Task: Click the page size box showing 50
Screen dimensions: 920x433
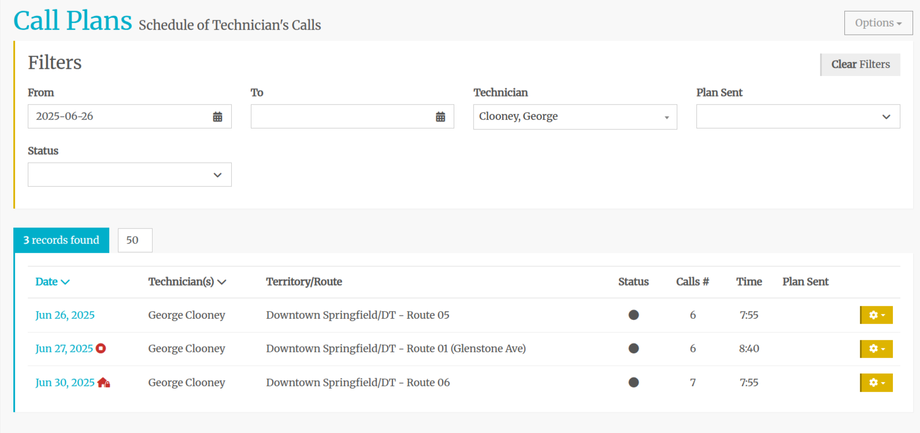Action: click(134, 240)
